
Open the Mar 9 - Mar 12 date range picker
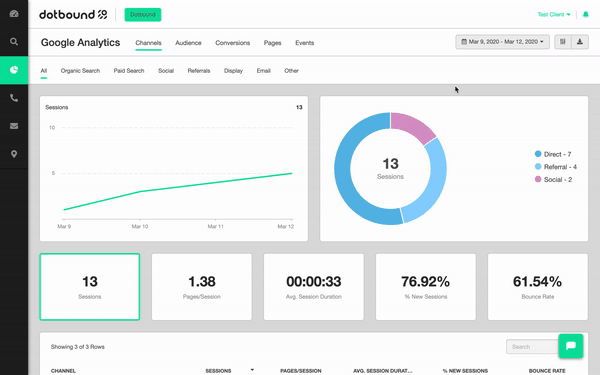[x=502, y=42]
